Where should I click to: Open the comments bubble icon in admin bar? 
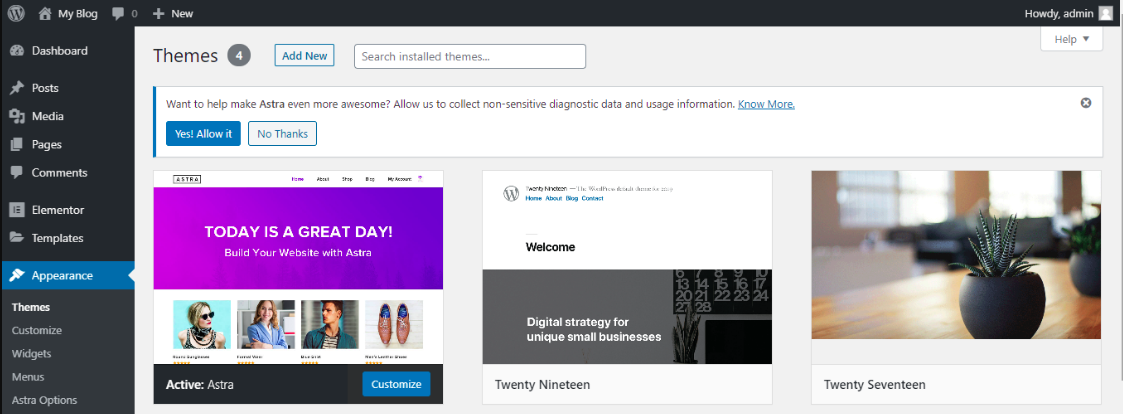119,14
